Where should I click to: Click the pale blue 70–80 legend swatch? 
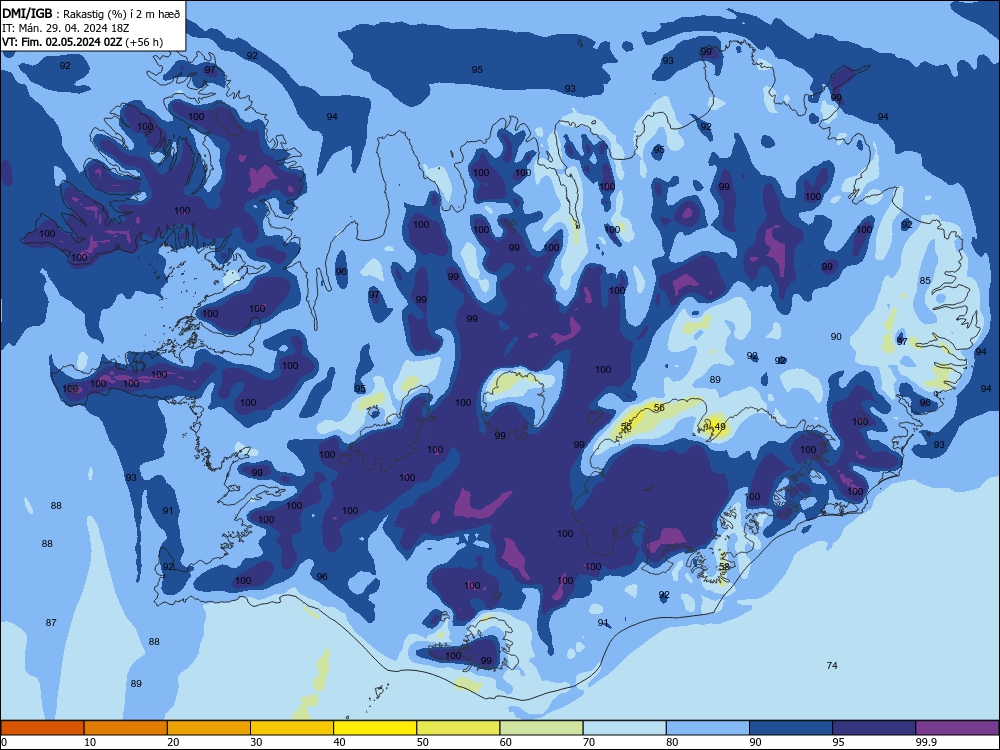tap(624, 728)
